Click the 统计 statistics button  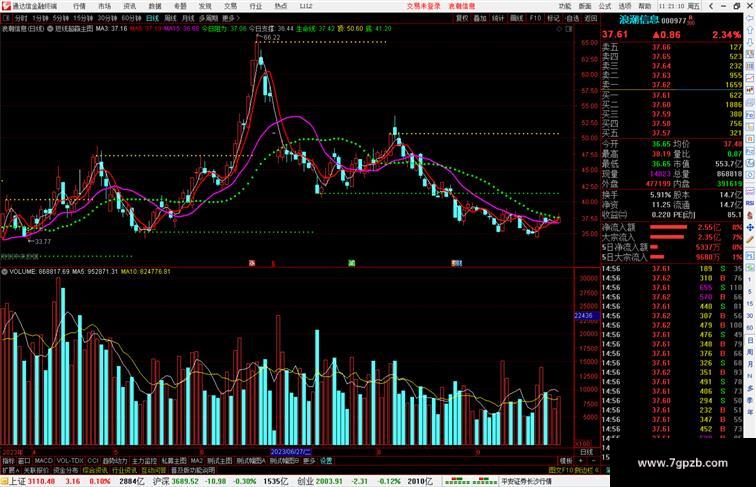coord(498,18)
